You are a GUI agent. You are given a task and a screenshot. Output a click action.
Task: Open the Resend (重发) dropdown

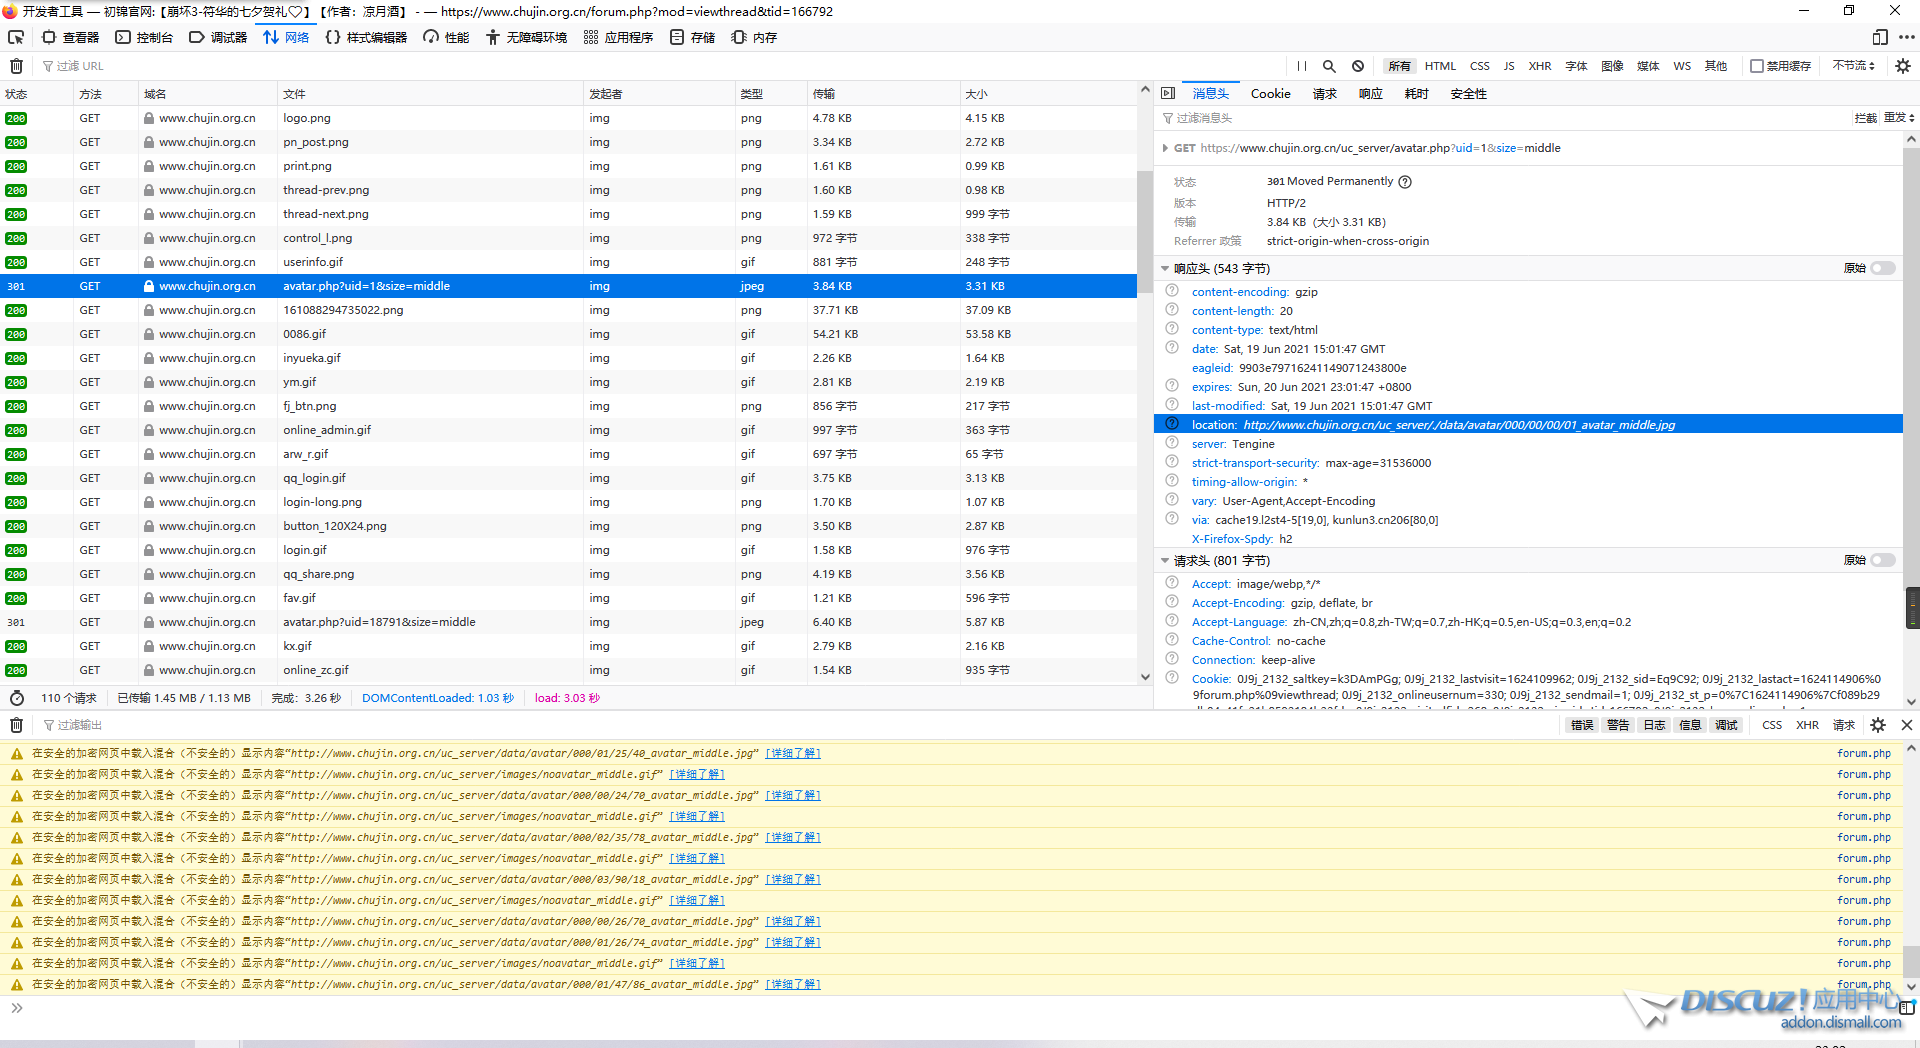1898,118
